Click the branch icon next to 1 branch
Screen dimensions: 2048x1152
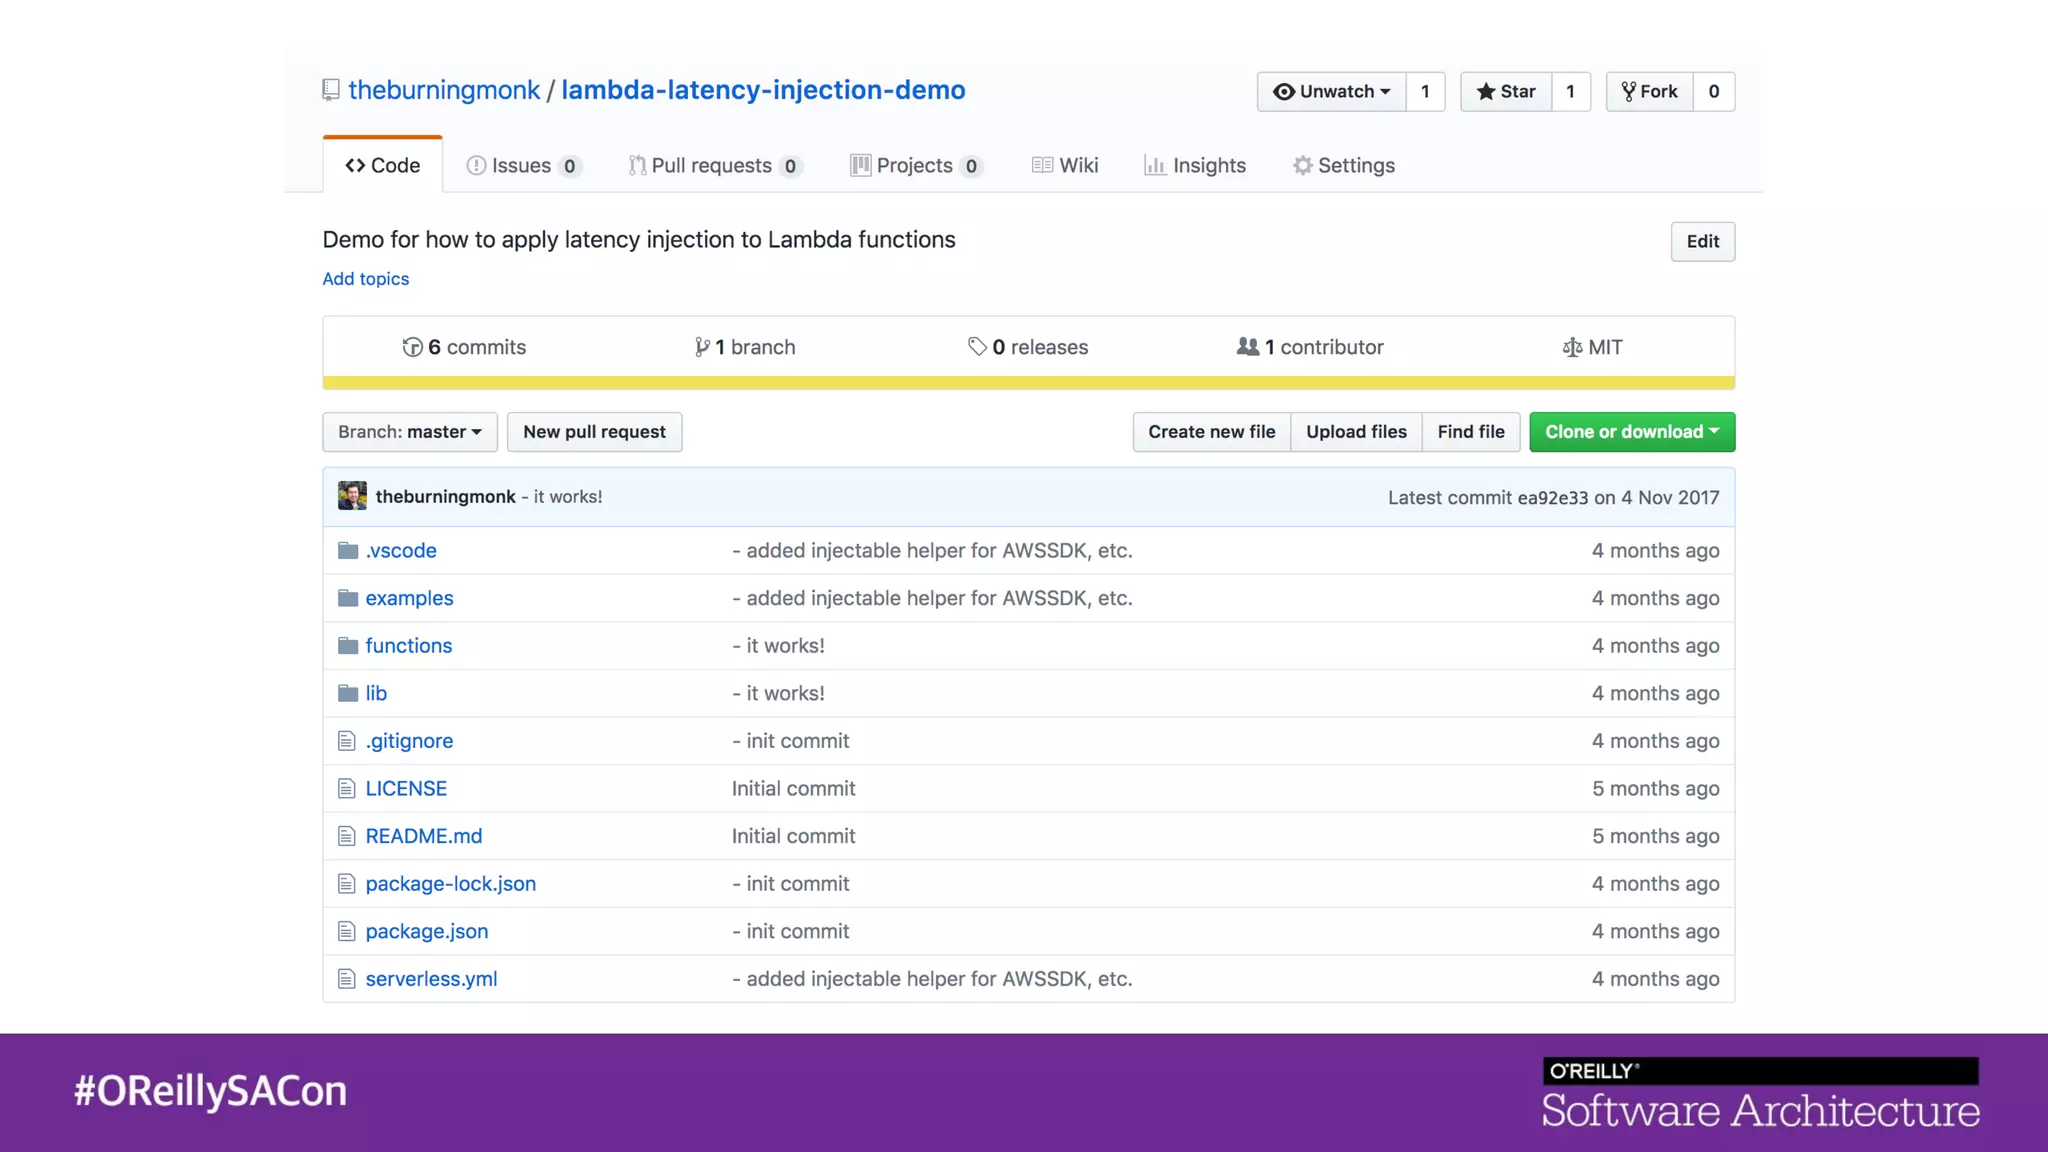click(702, 347)
